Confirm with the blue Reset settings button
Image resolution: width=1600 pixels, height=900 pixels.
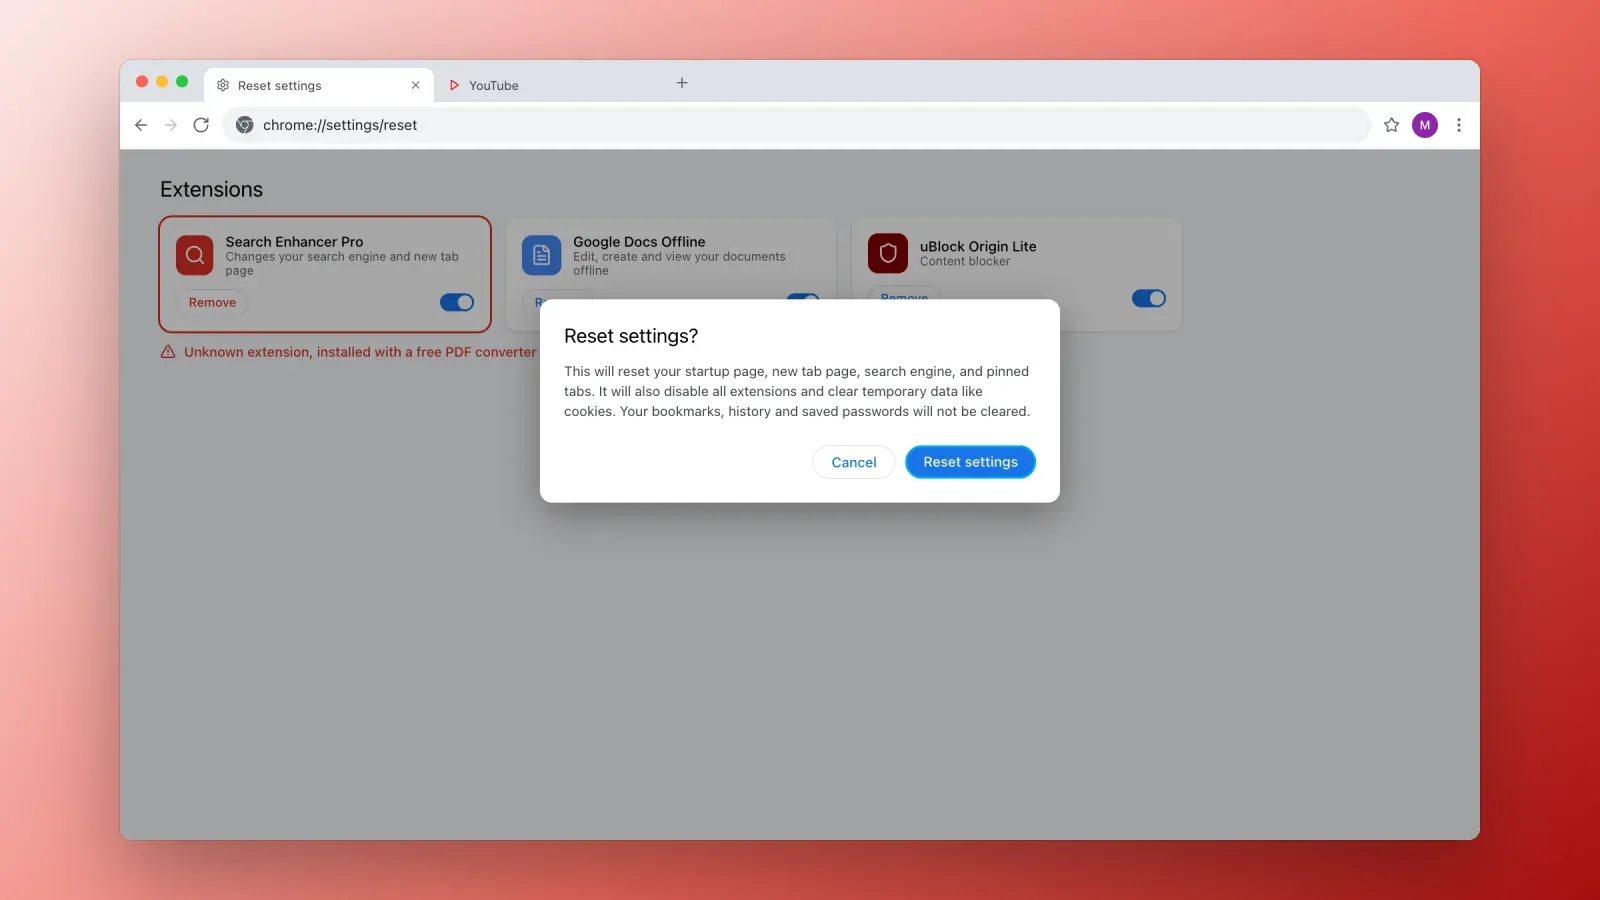[970, 462]
